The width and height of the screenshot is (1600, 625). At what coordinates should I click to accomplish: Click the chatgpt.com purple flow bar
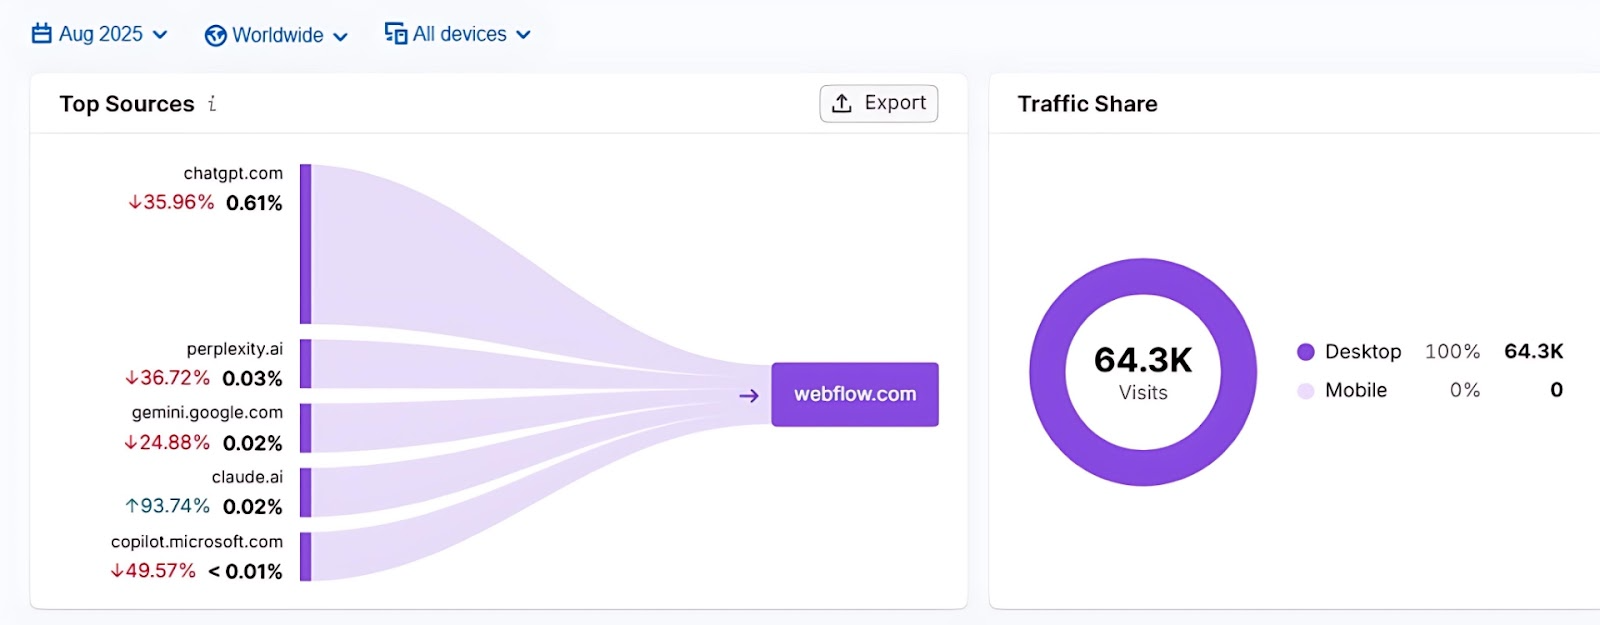click(306, 244)
